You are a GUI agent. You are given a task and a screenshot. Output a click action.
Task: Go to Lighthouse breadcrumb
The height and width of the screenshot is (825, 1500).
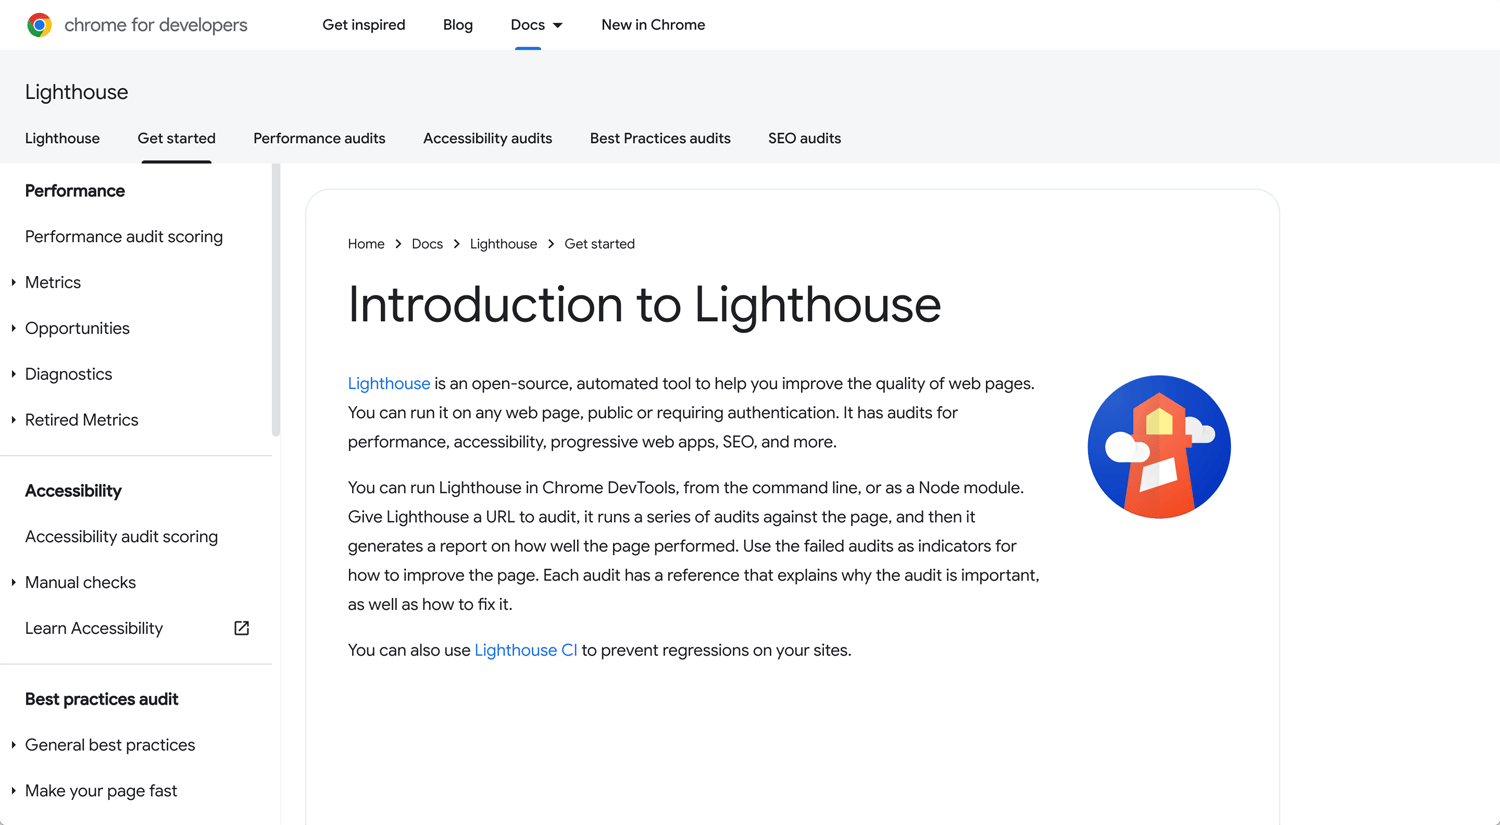click(503, 244)
